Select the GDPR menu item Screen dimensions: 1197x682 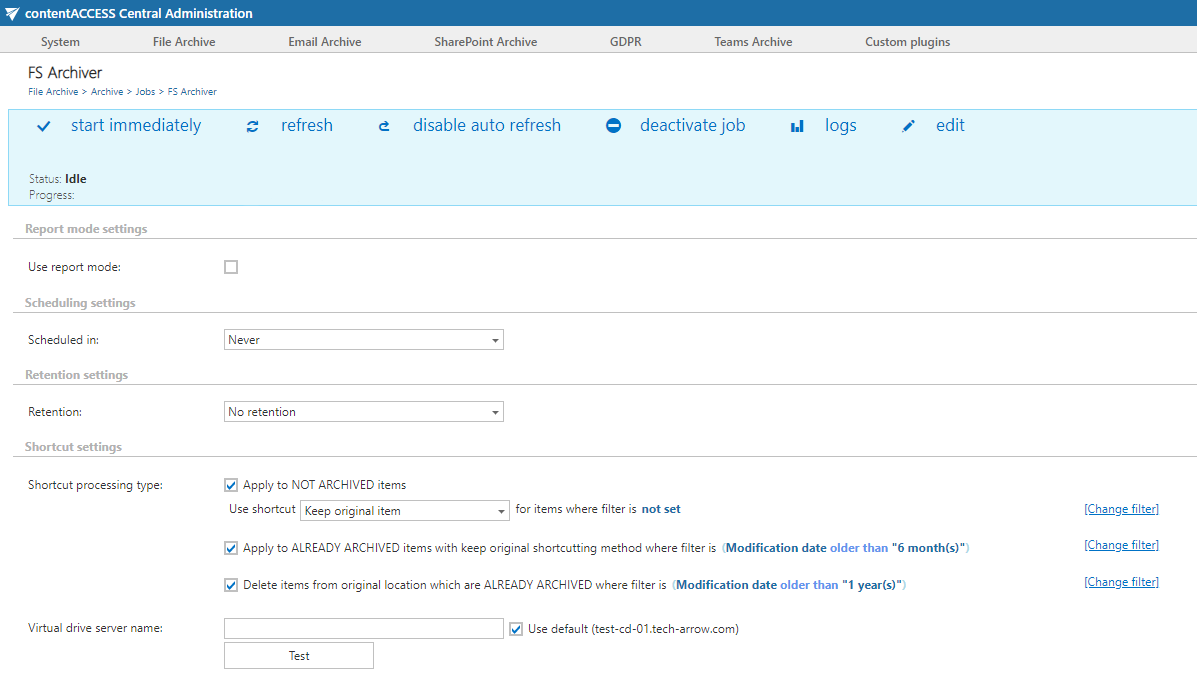point(625,41)
